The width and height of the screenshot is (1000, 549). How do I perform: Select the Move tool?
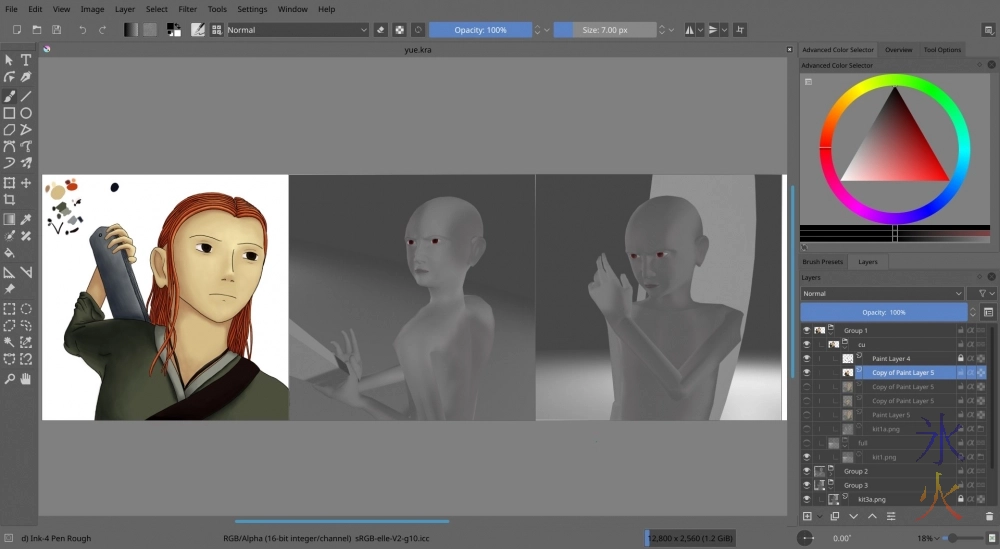pos(26,183)
